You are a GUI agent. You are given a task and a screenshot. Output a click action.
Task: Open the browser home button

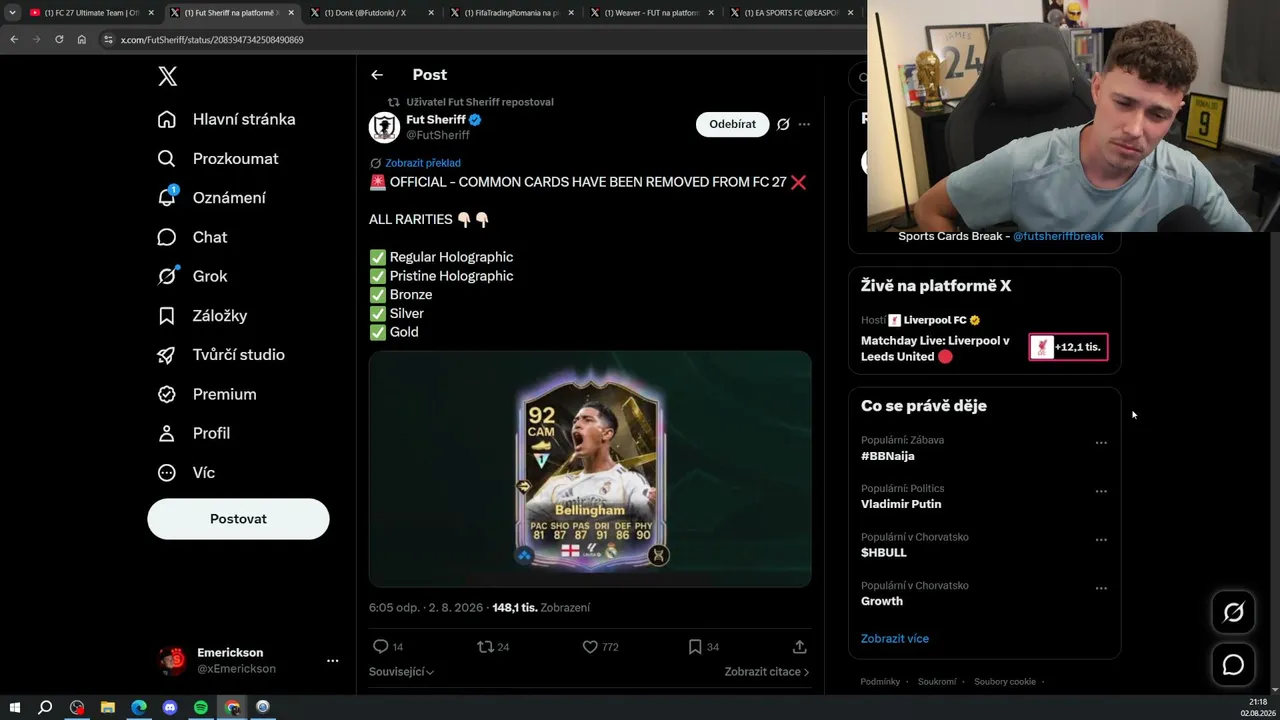(82, 40)
